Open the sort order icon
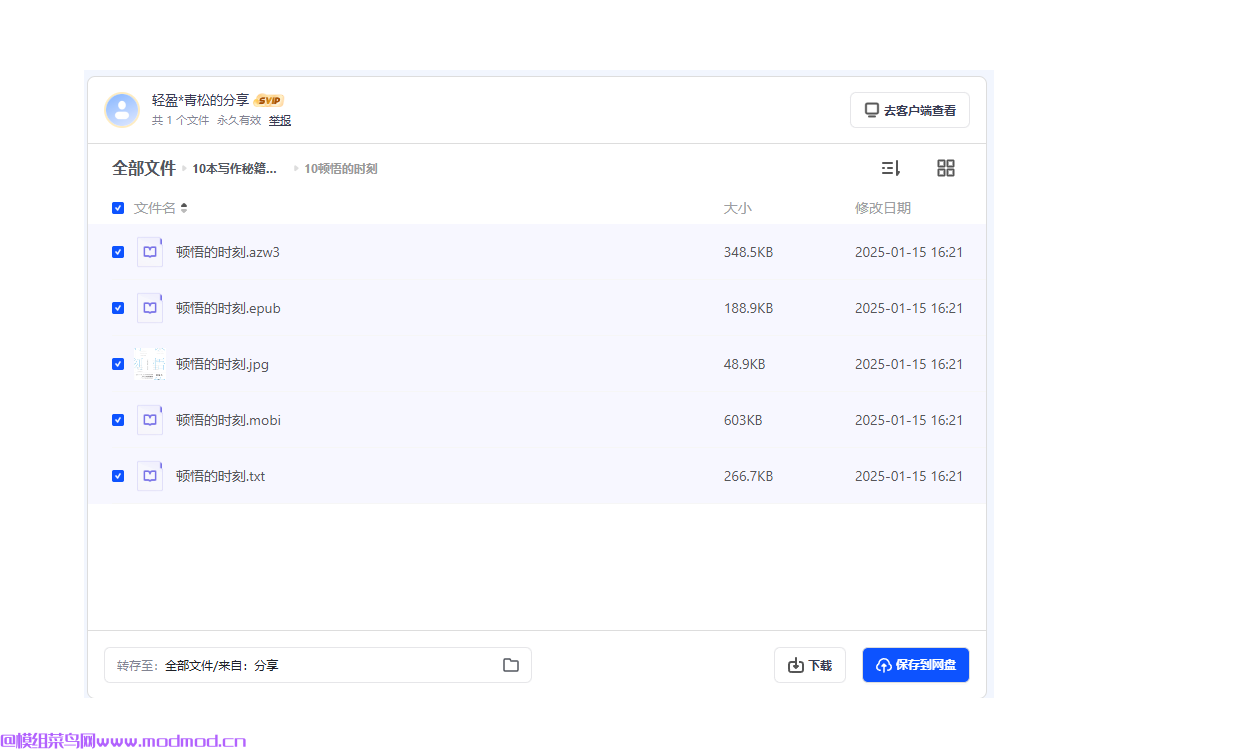The height and width of the screenshot is (749, 1246). pyautogui.click(x=890, y=168)
